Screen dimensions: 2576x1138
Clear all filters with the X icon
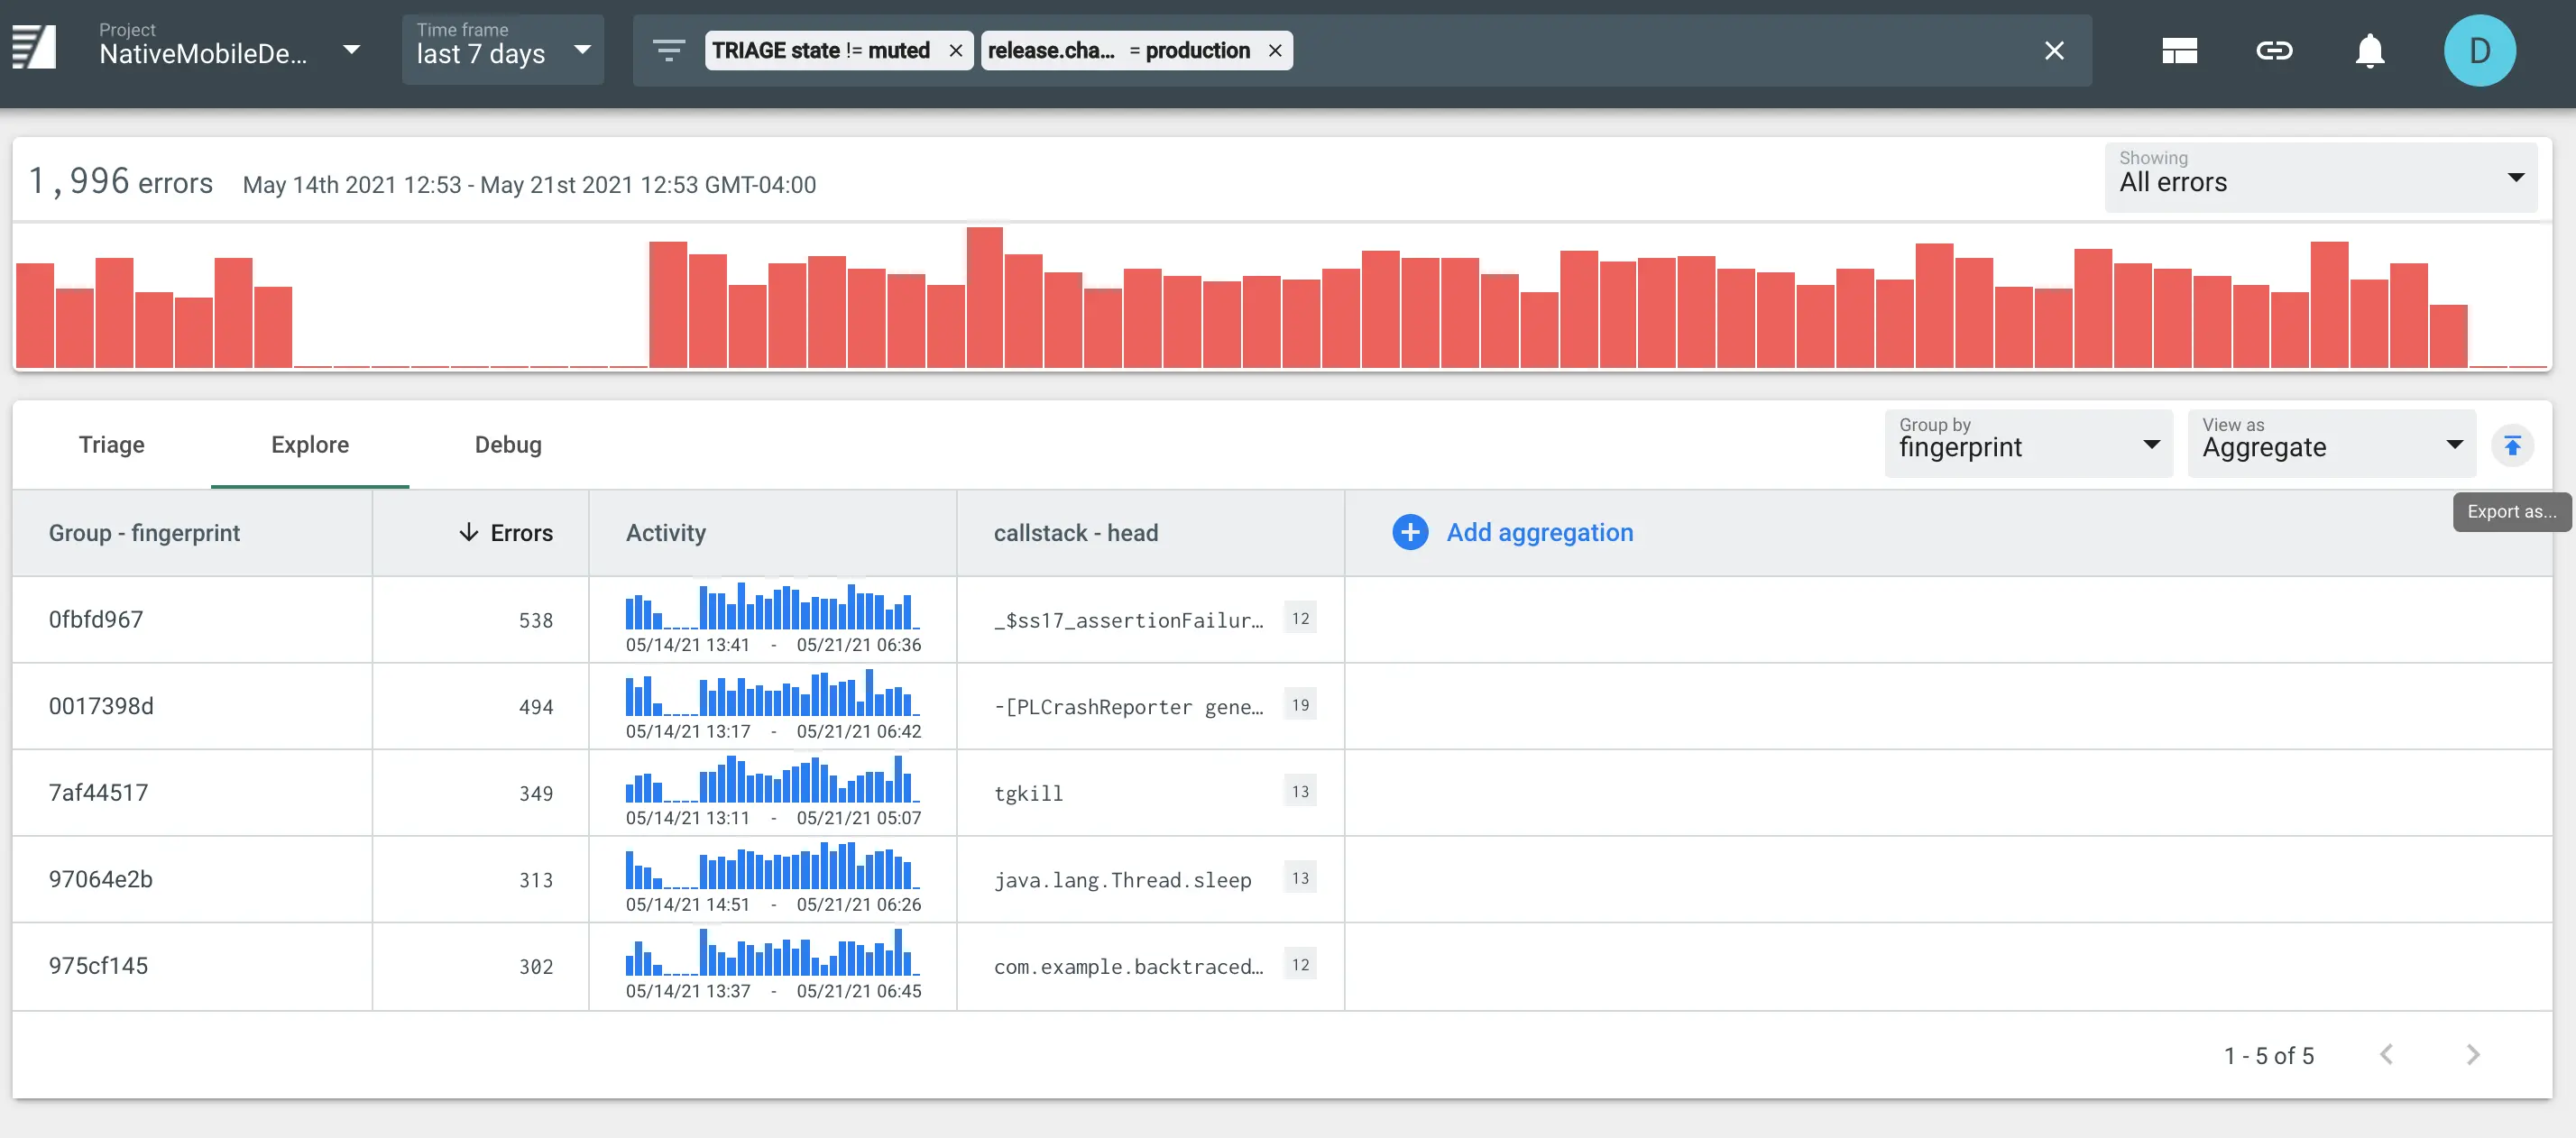click(x=2055, y=50)
